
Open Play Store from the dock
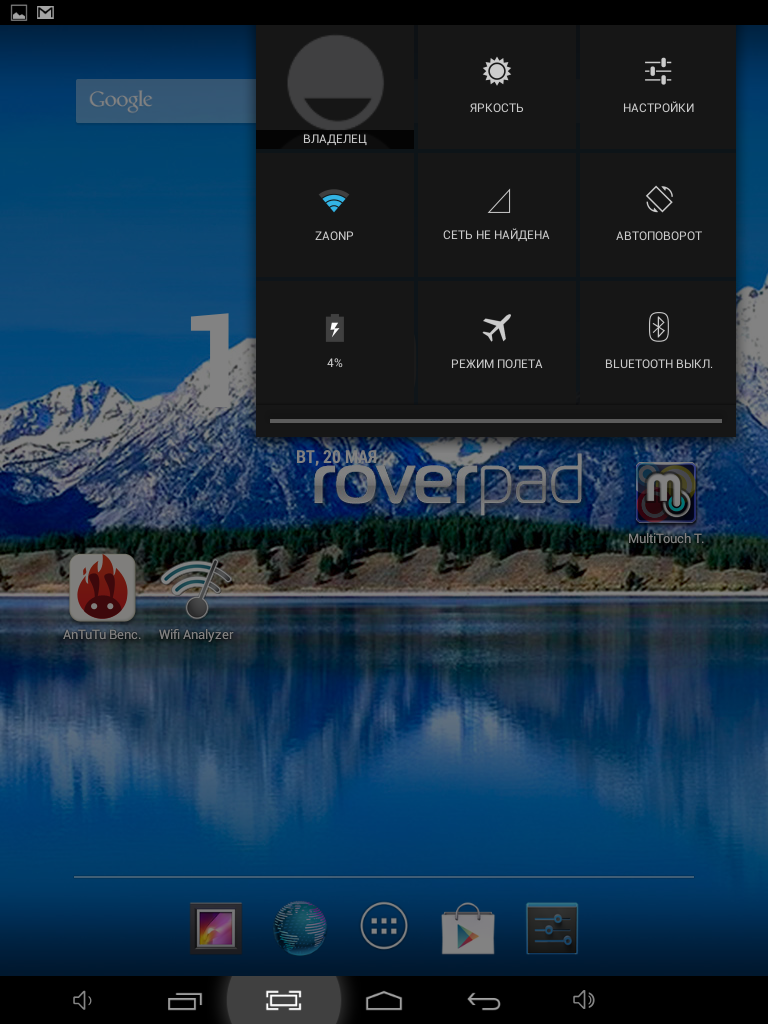[468, 928]
